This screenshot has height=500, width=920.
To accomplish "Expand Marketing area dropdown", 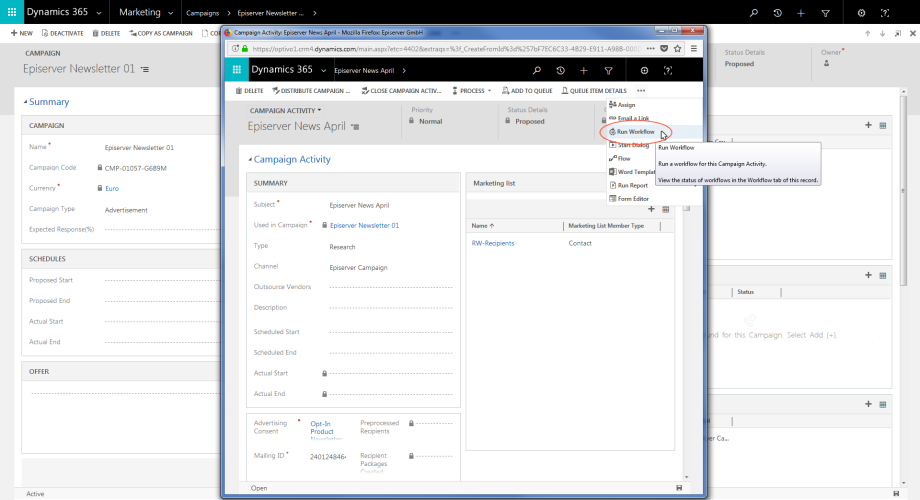I will [x=170, y=12].
